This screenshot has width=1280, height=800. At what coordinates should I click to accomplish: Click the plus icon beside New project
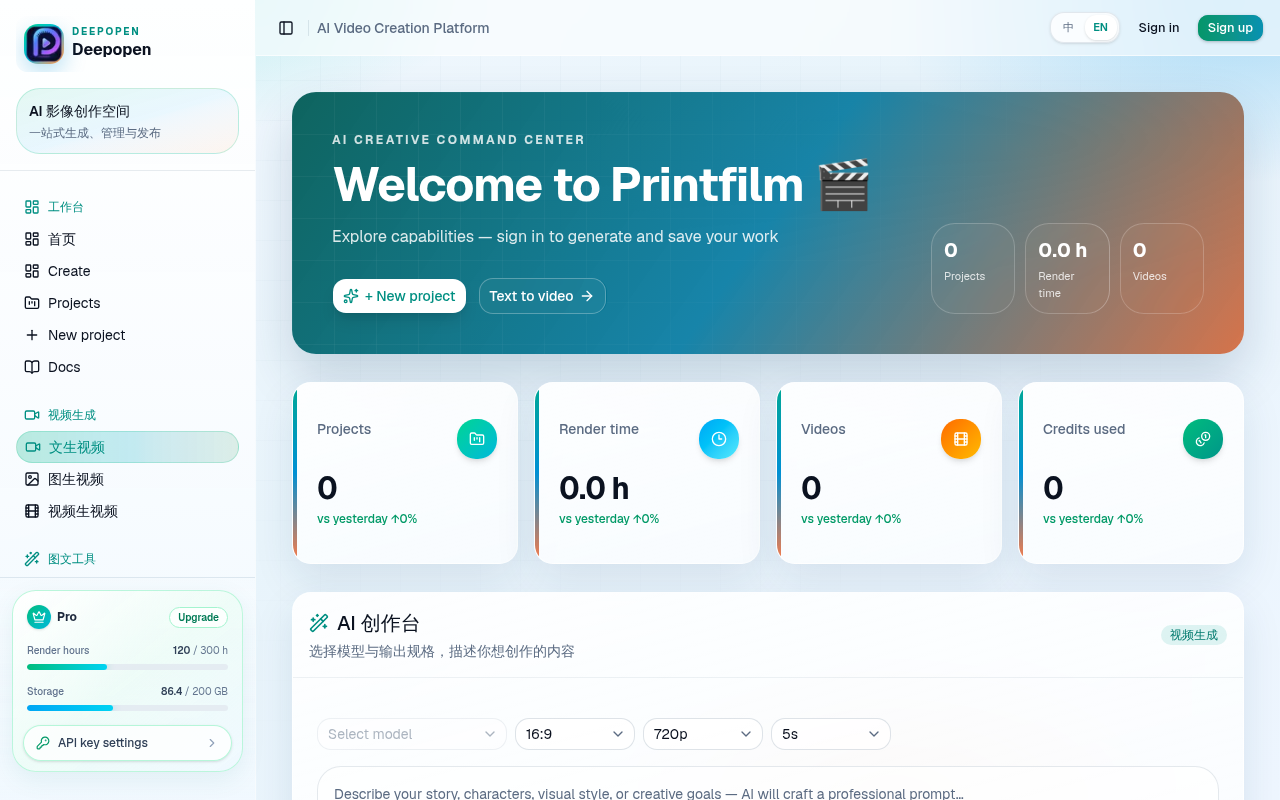tap(32, 335)
